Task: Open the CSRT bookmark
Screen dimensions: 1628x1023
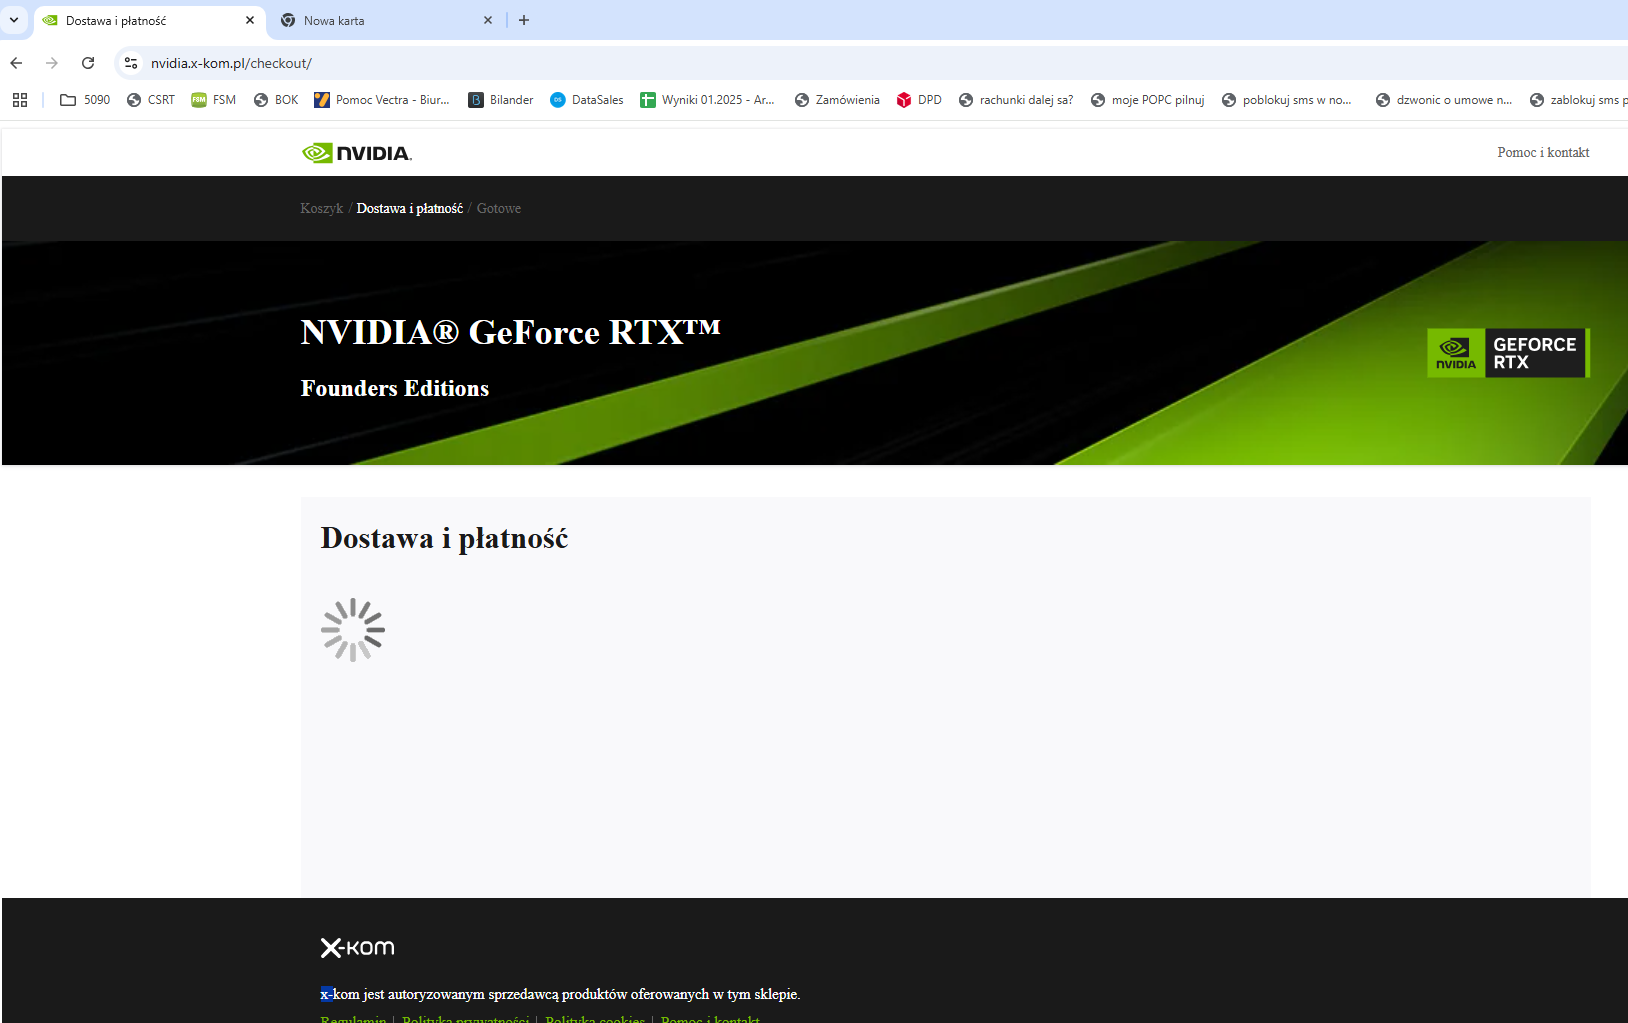Action: (151, 100)
